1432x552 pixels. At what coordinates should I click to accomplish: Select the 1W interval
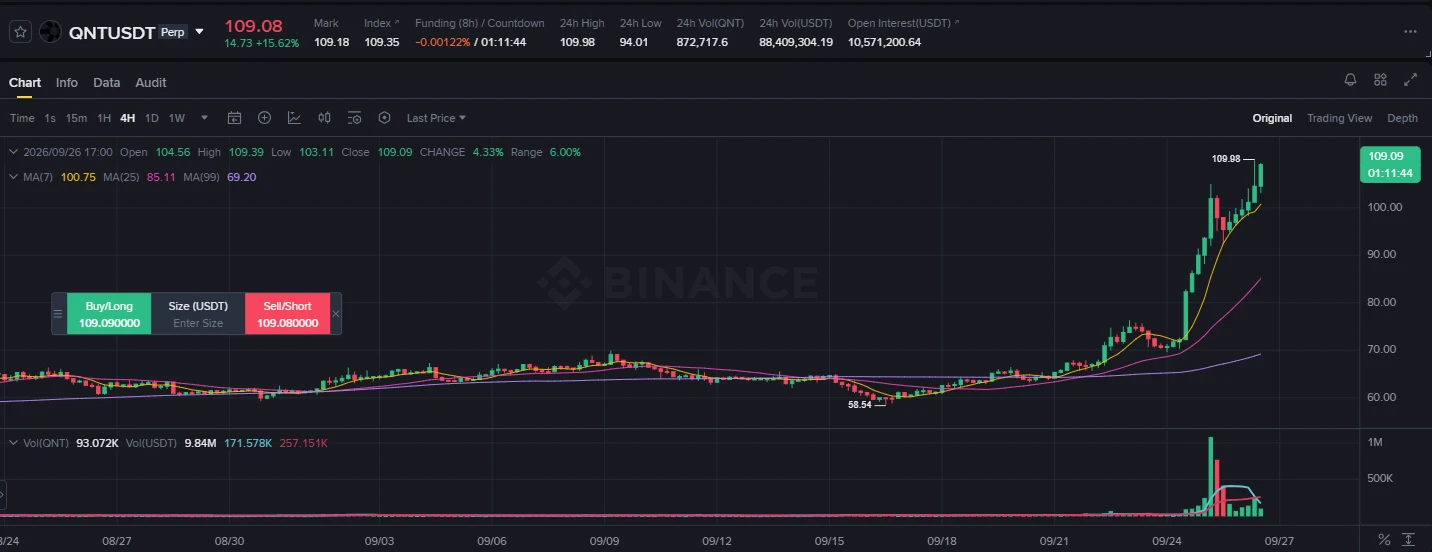[x=177, y=118]
